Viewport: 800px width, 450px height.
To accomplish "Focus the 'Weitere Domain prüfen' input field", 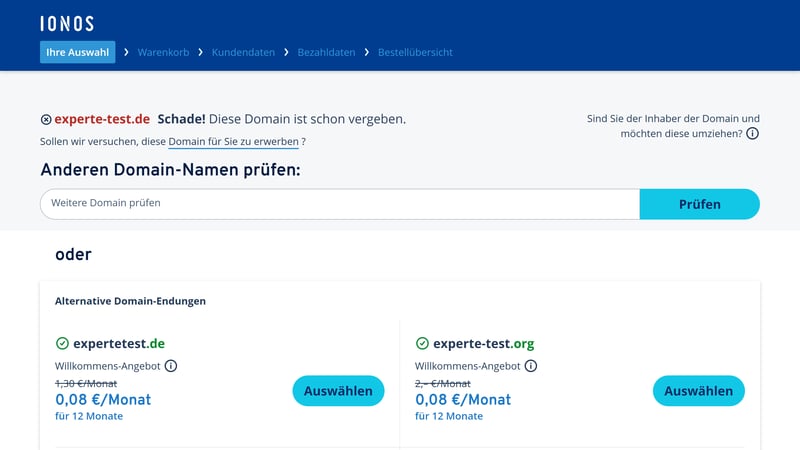I will pos(340,204).
